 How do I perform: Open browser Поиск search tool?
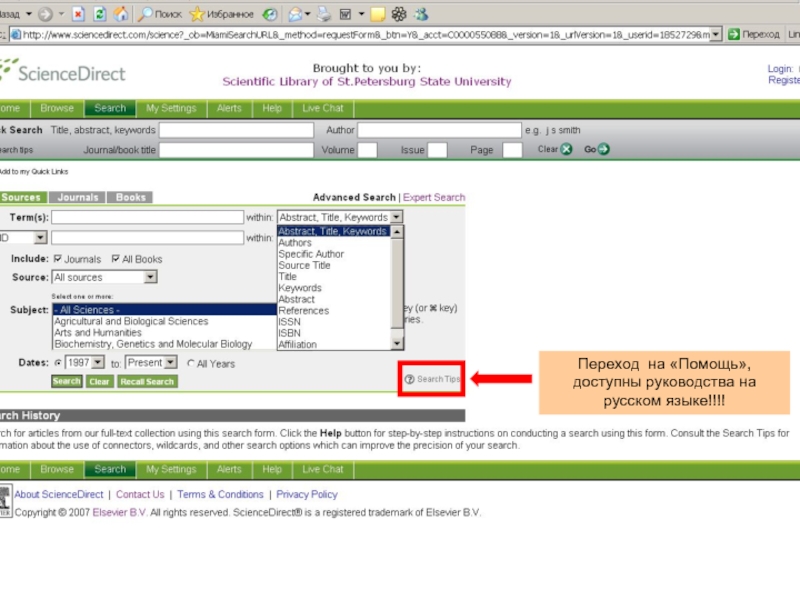160,14
